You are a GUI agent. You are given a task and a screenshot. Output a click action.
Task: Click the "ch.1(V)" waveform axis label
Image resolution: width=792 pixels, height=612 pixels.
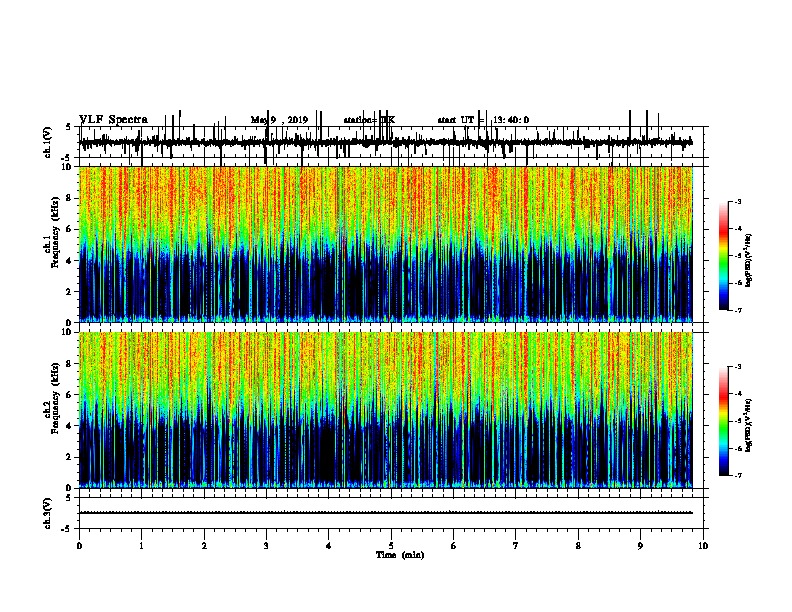click(x=47, y=142)
